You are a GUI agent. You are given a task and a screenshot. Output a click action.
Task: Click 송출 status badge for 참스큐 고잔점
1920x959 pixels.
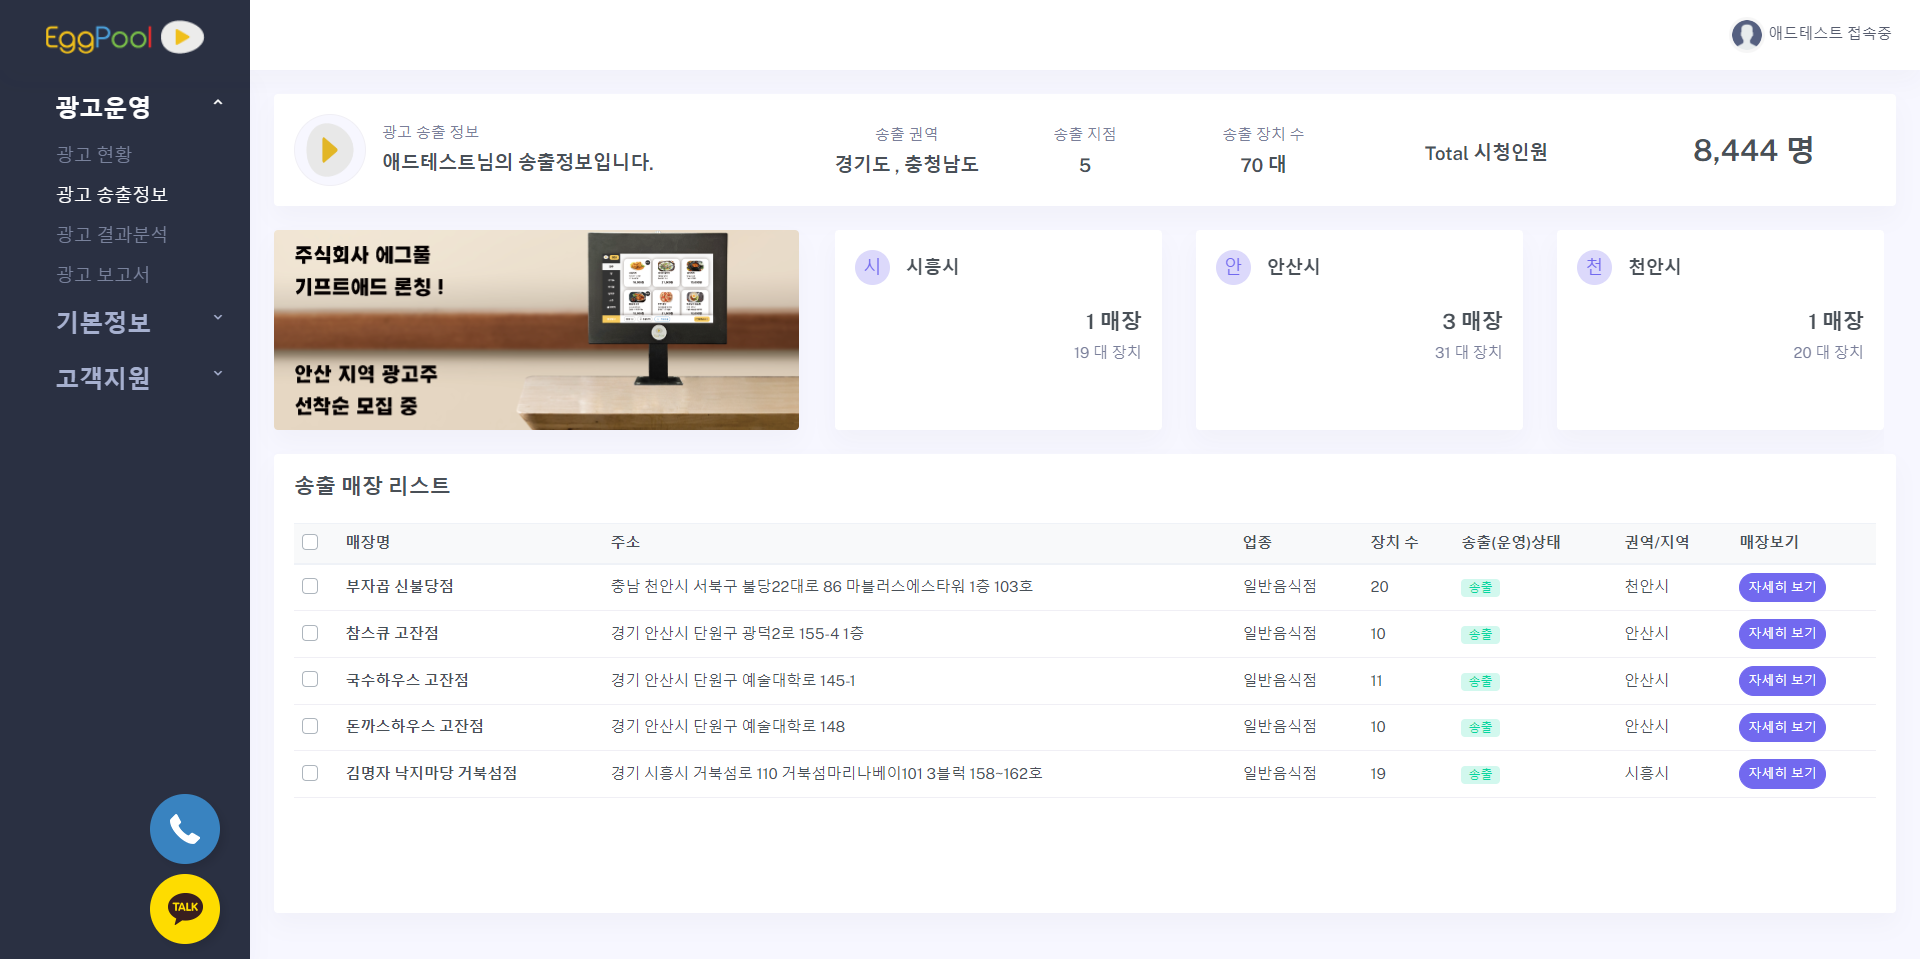(1480, 635)
